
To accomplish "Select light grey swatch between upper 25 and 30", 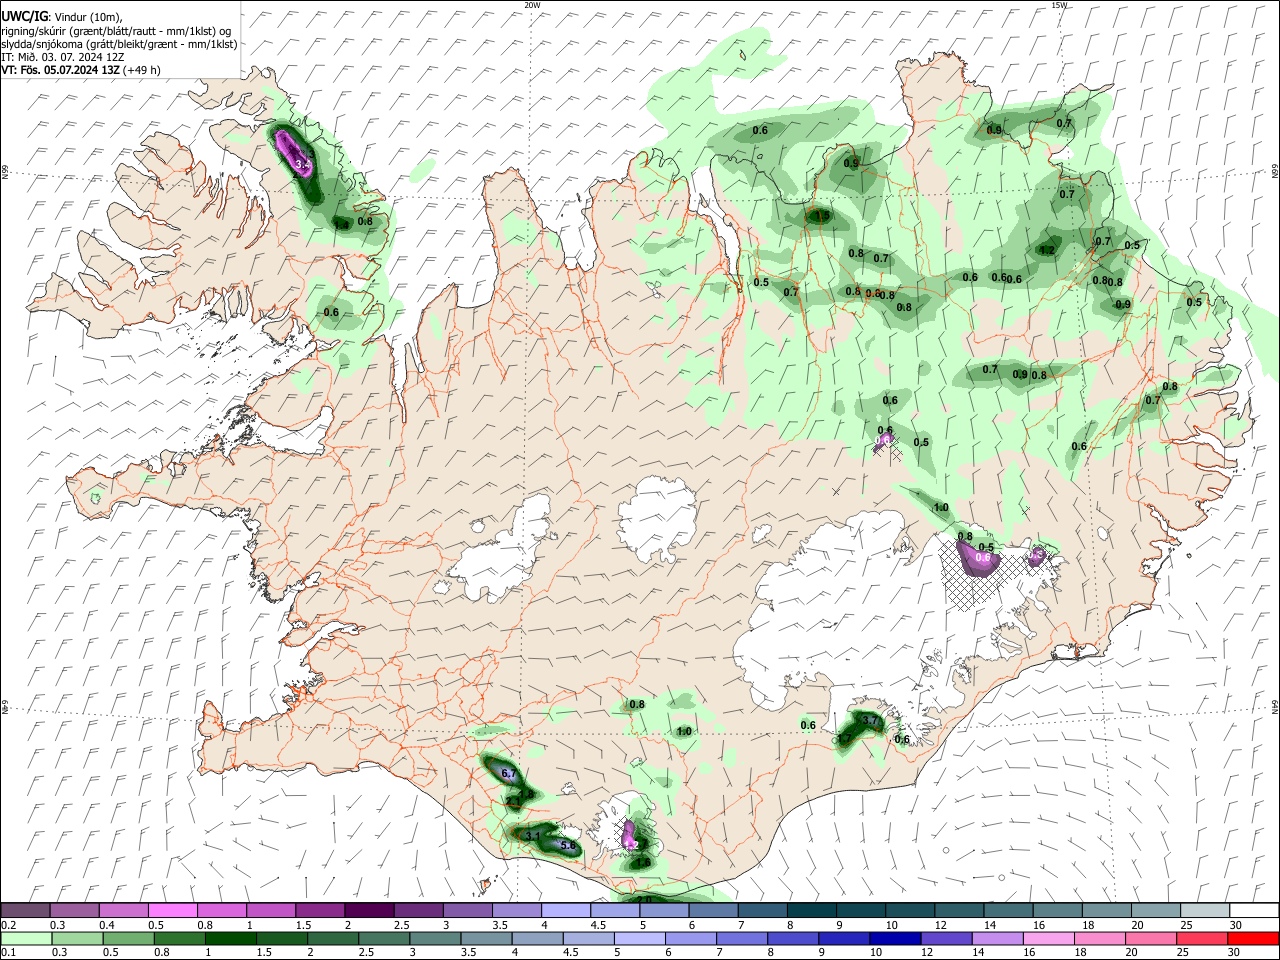I will tap(1204, 911).
